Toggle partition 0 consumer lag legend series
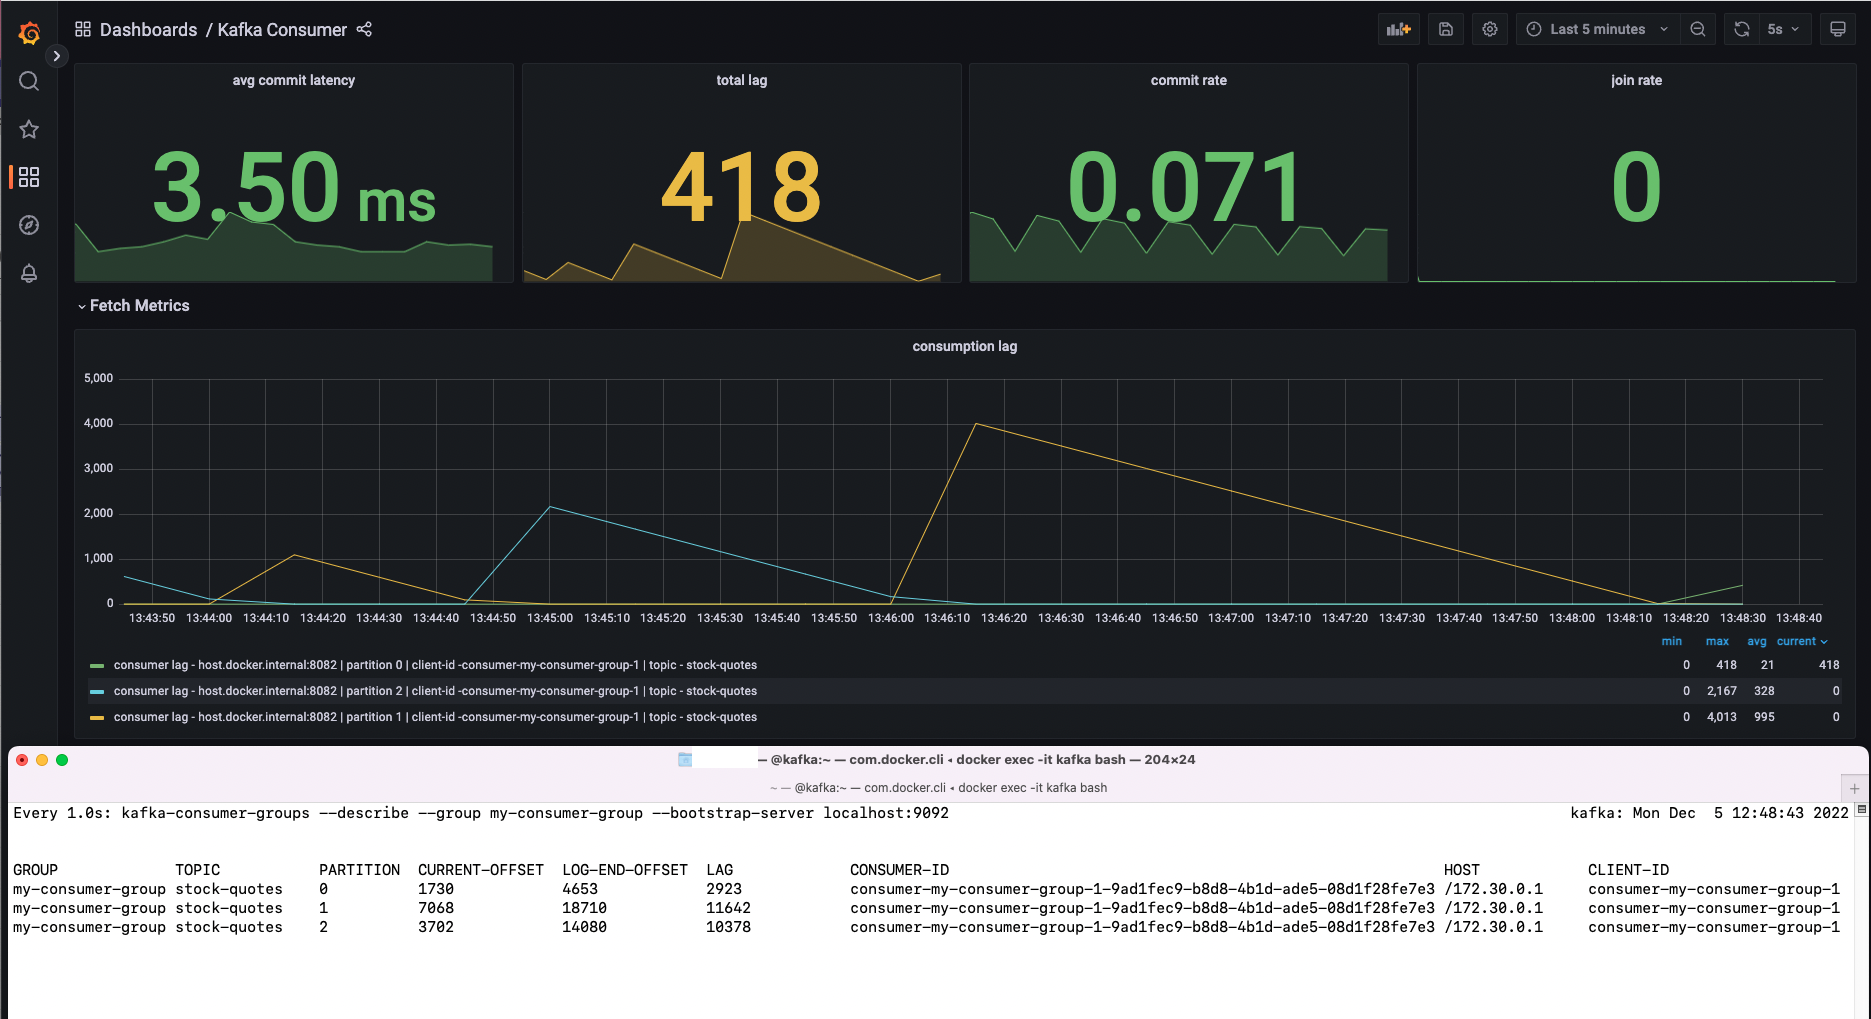Screen dimensions: 1871x1019 435,665
